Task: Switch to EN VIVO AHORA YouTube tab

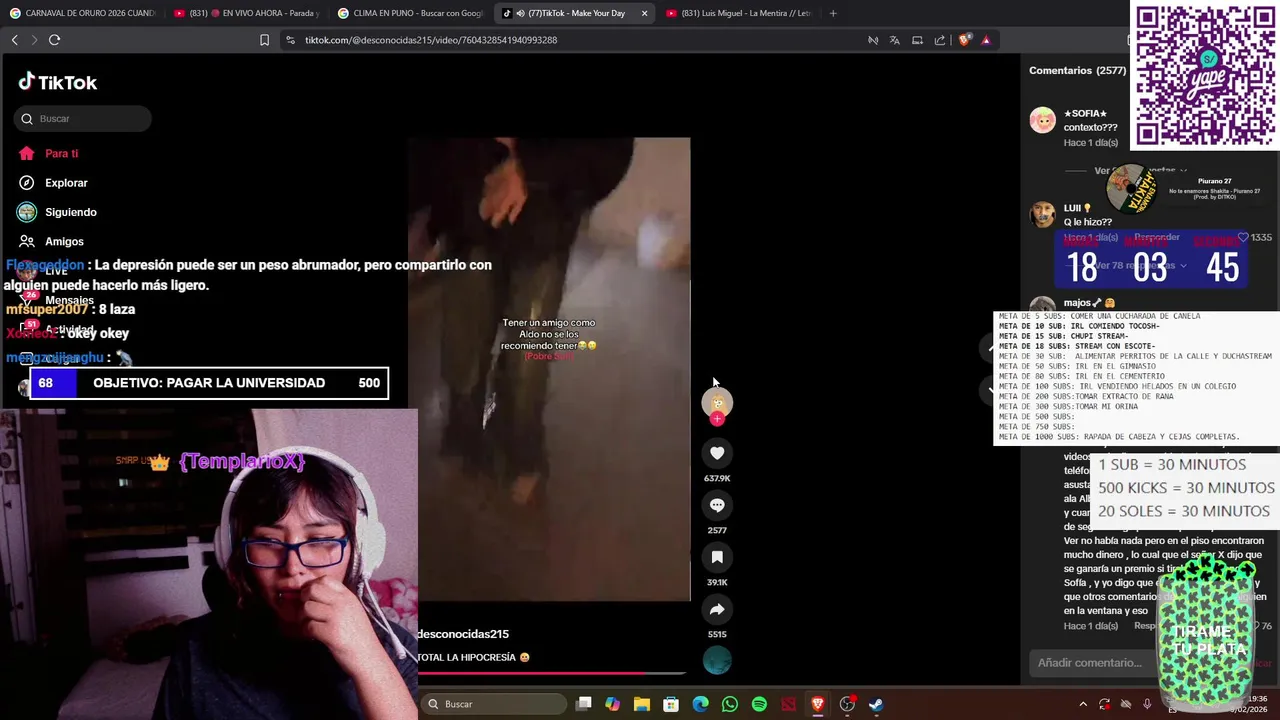Action: click(246, 13)
